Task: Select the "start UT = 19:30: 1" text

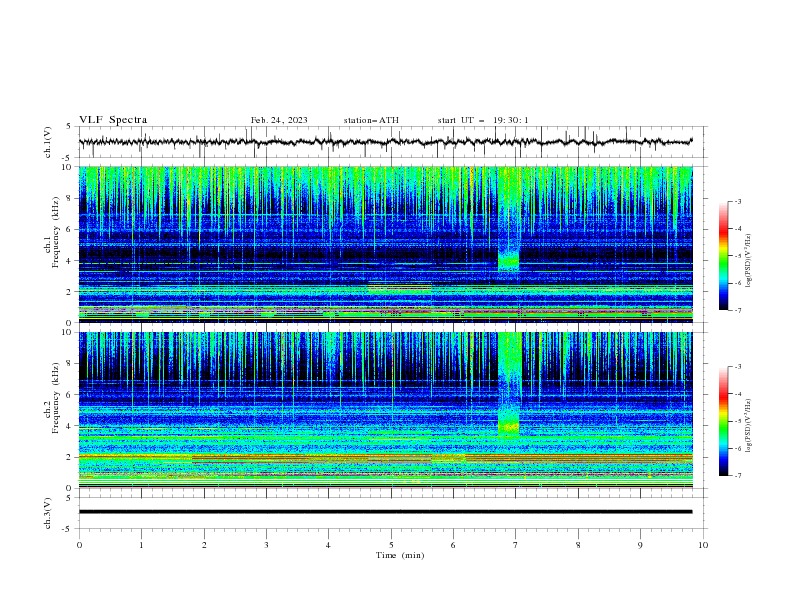Action: click(483, 120)
